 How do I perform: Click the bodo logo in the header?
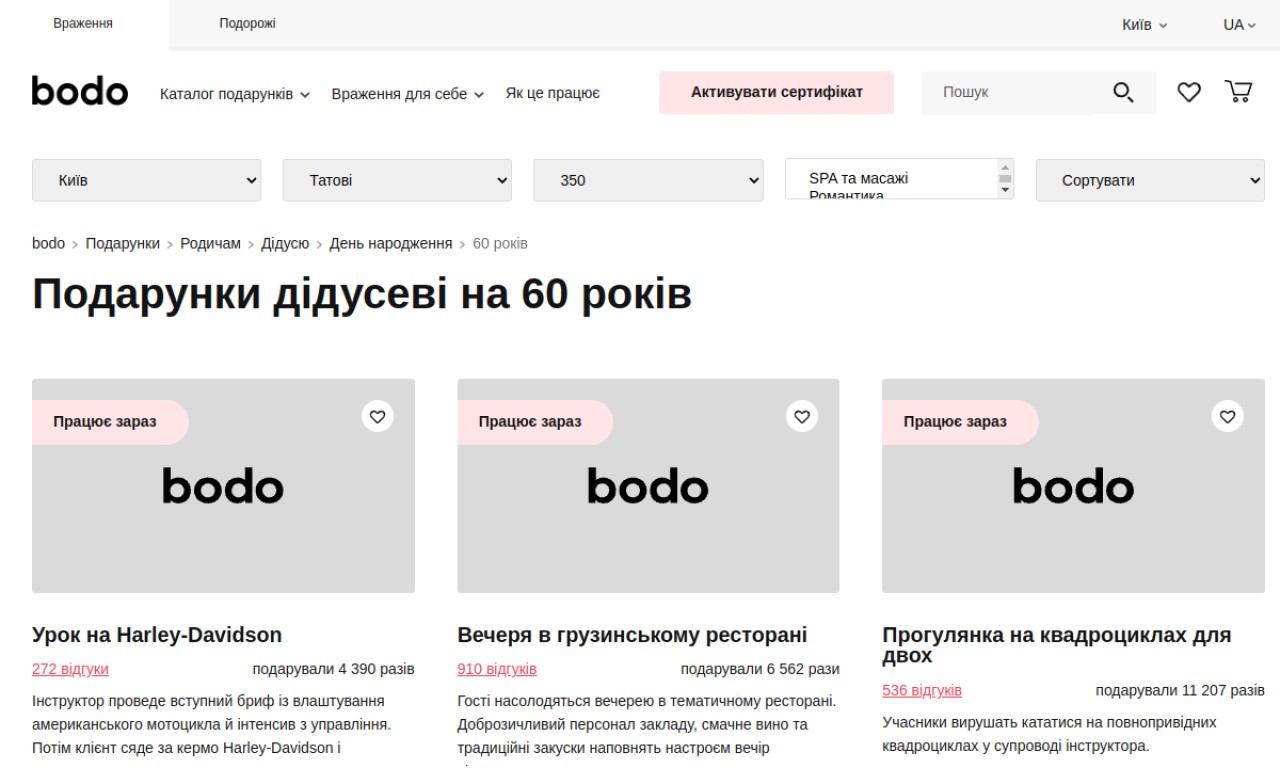80,92
